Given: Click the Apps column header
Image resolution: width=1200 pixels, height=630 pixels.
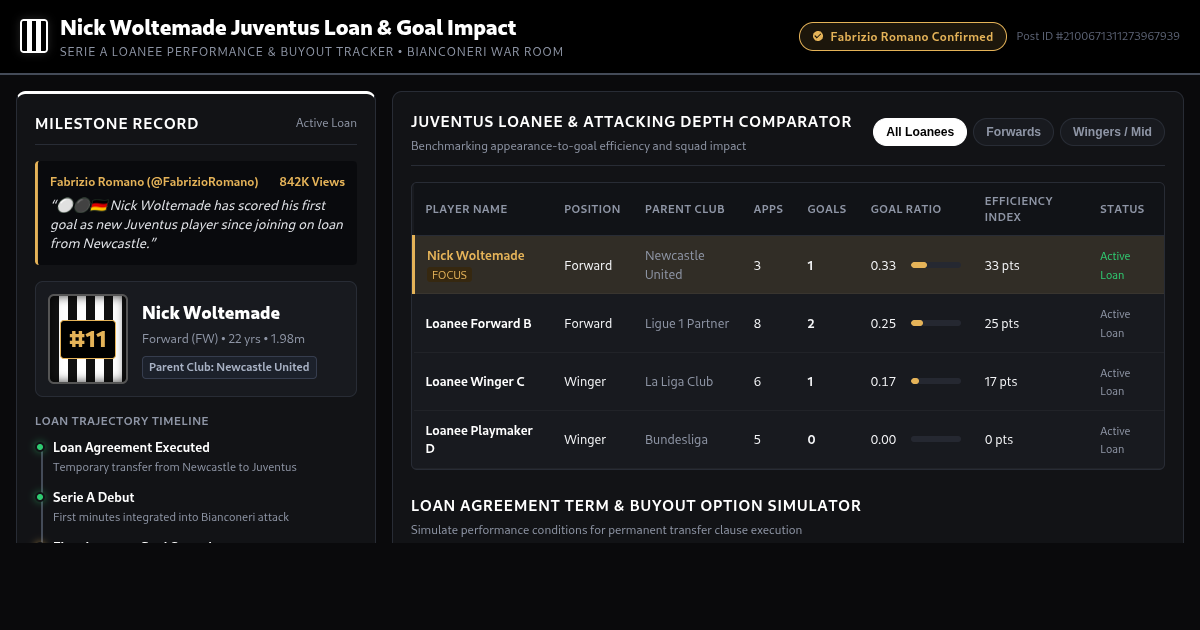Looking at the screenshot, I should pos(768,209).
